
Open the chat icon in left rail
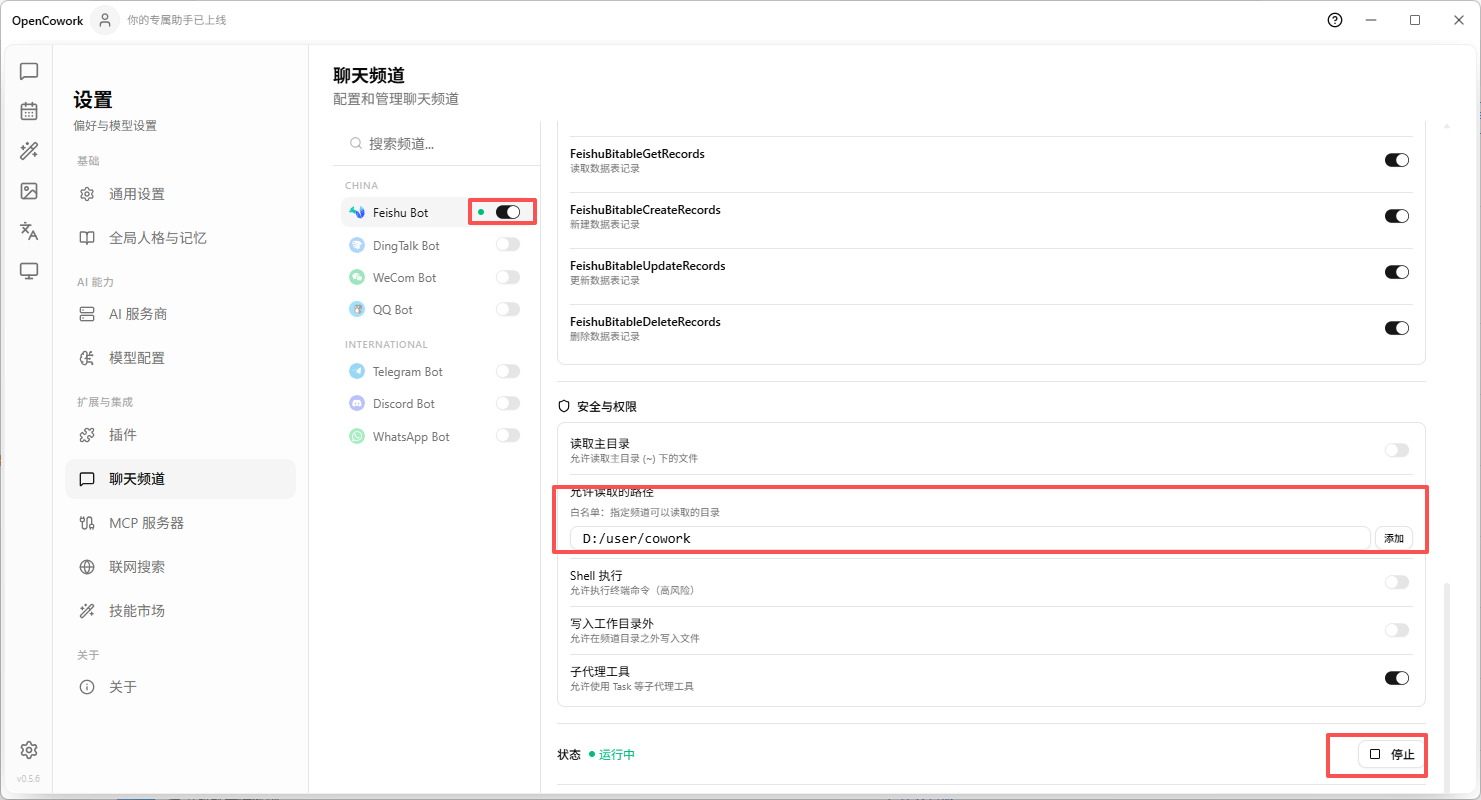click(x=29, y=71)
